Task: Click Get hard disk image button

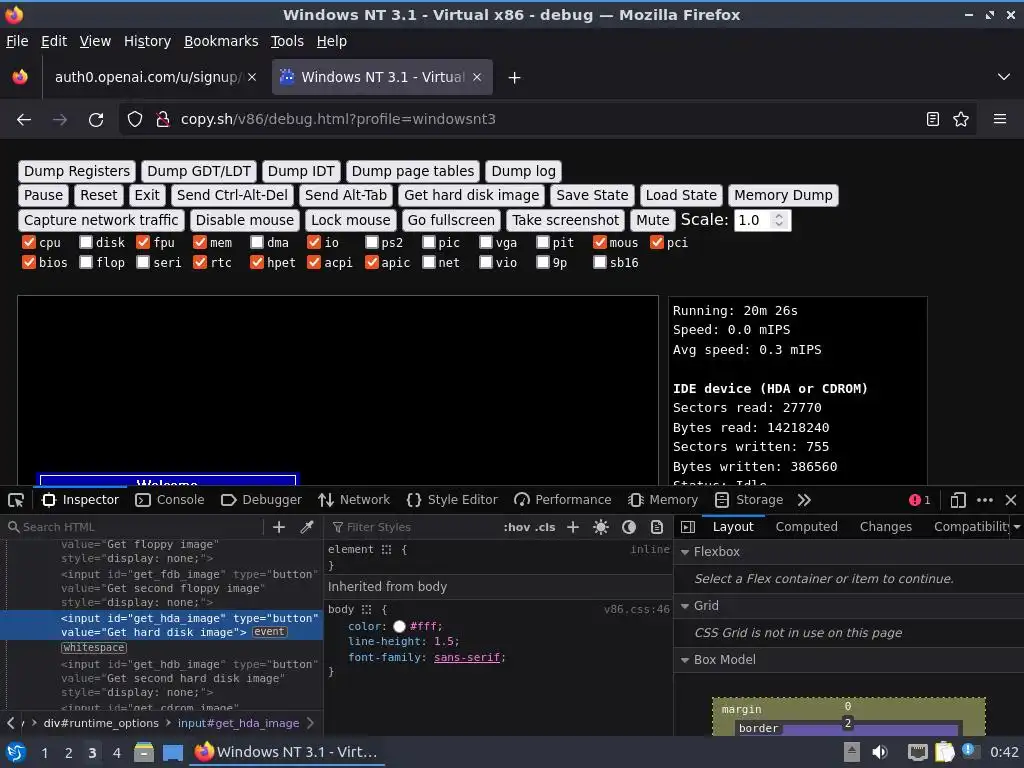Action: [472, 195]
